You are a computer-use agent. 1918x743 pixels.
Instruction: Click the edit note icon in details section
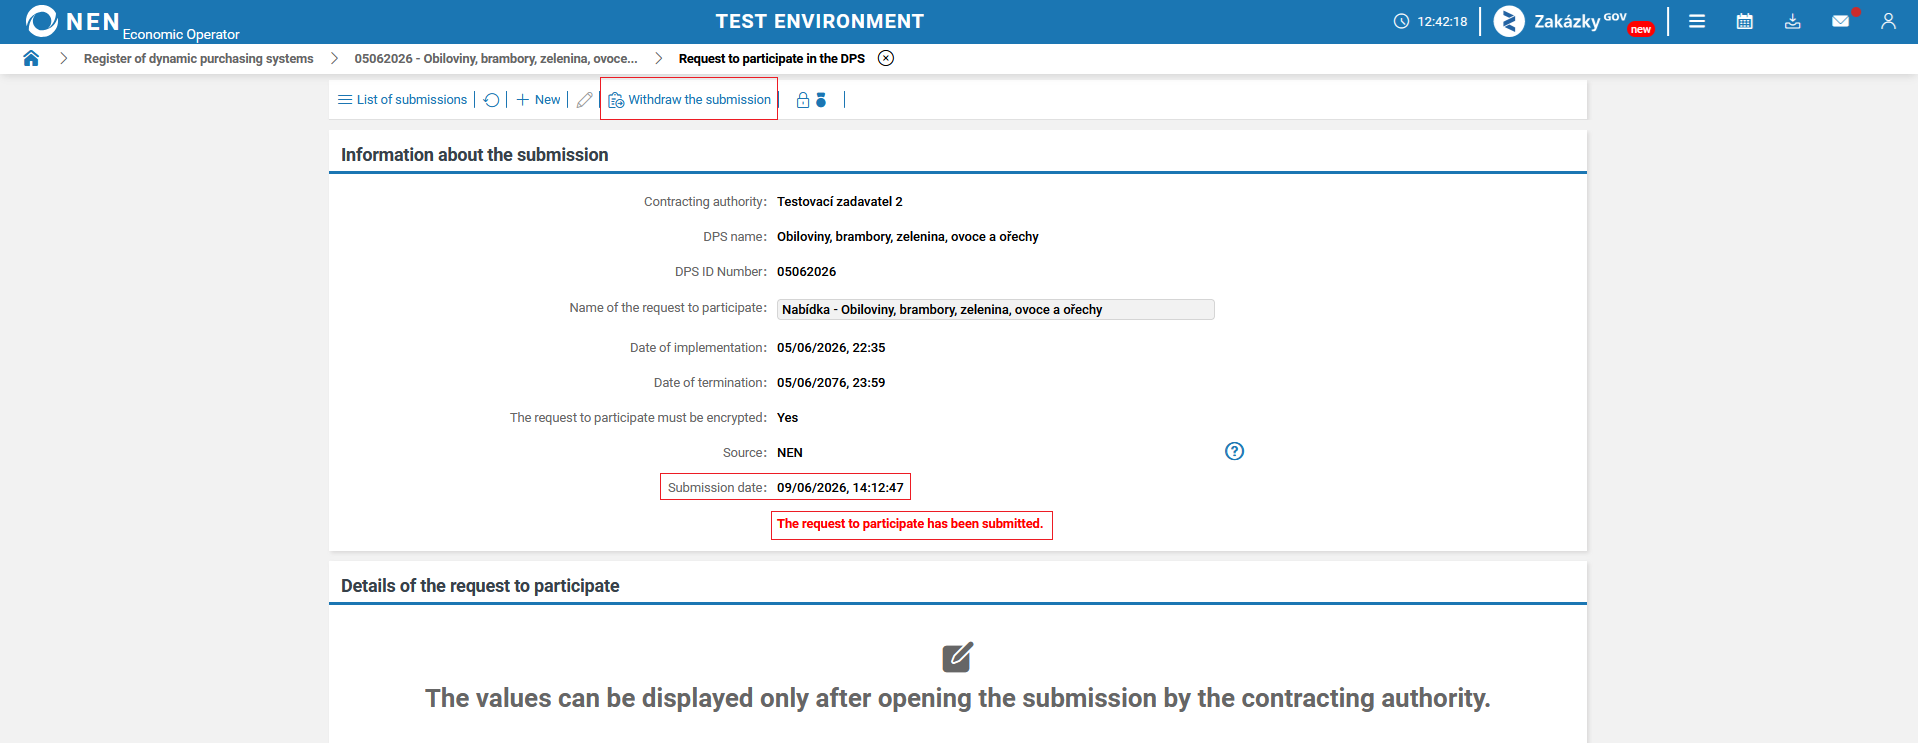957,657
